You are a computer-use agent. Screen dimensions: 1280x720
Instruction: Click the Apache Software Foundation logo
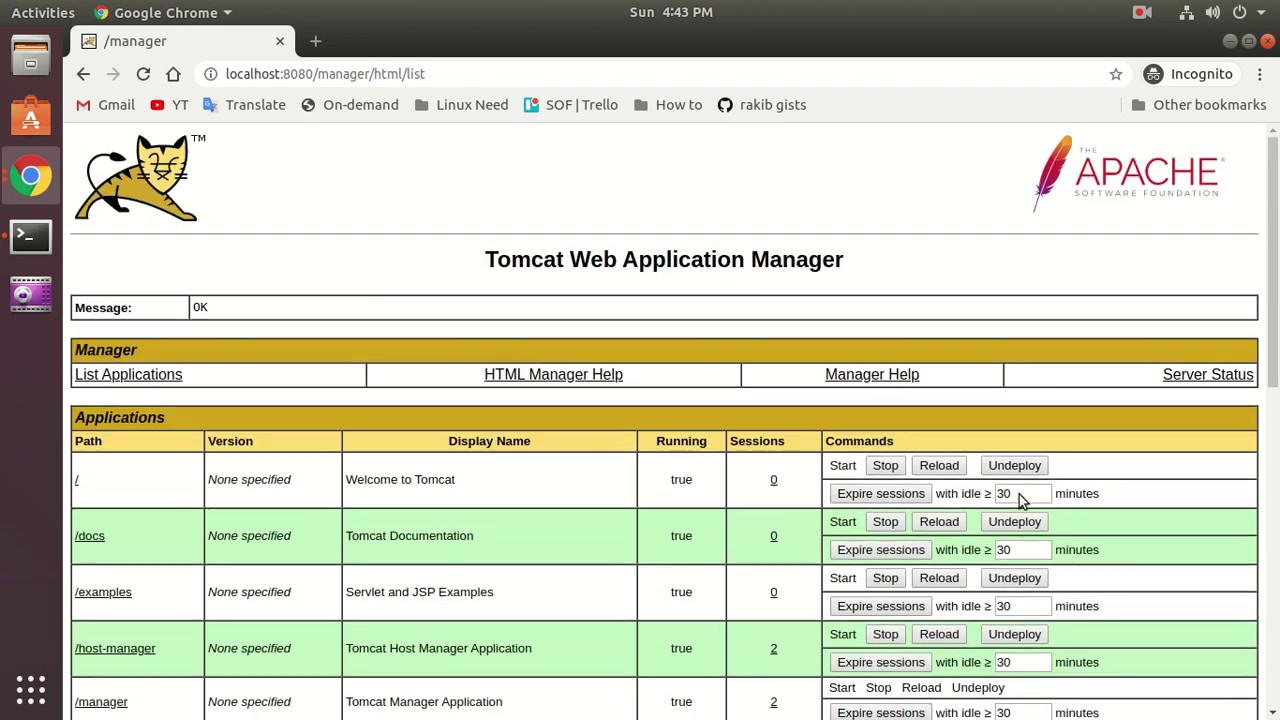click(1128, 173)
